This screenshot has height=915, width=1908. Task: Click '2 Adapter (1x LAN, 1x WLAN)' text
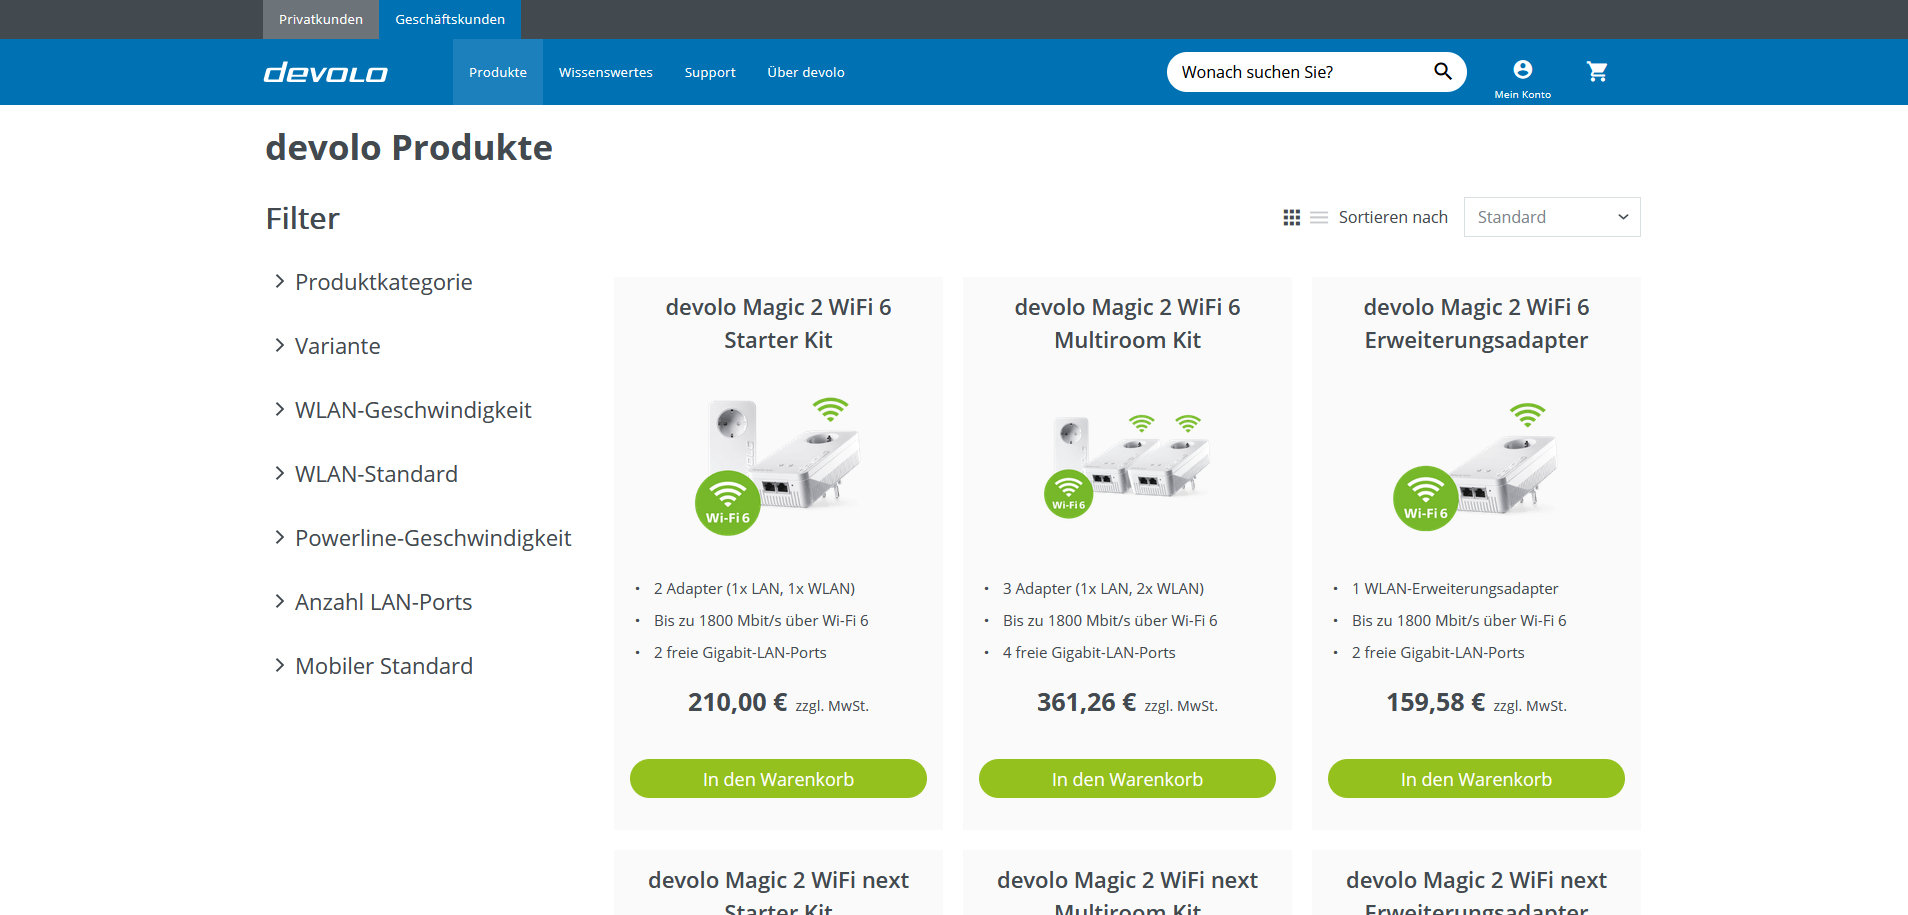pos(754,589)
